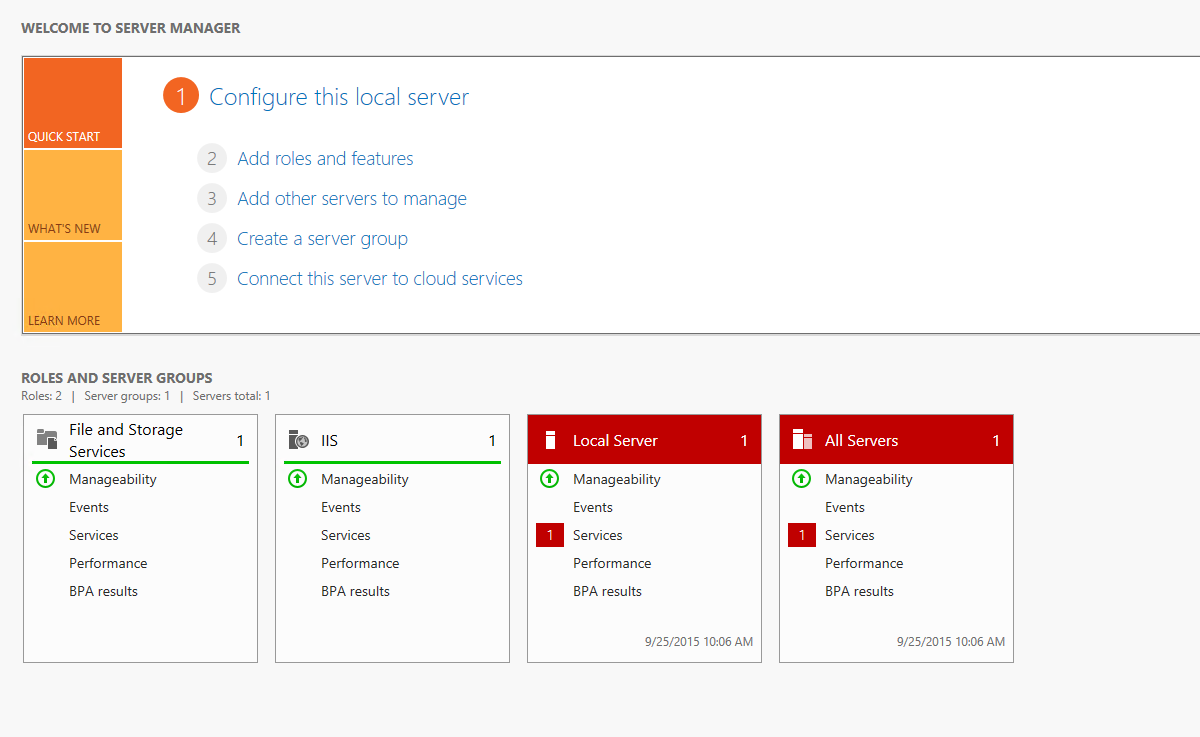
Task: Open the IIS tile title
Action: click(x=330, y=440)
